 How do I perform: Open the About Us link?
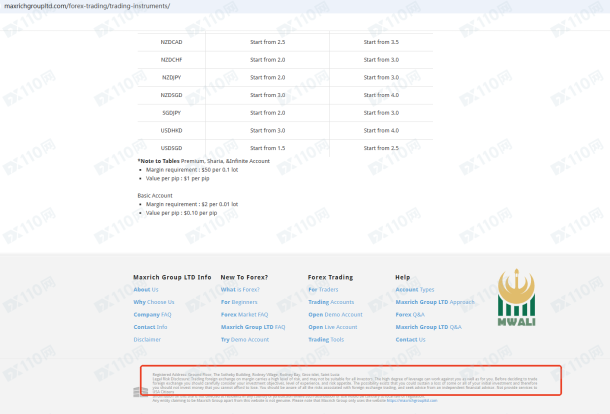tap(146, 289)
